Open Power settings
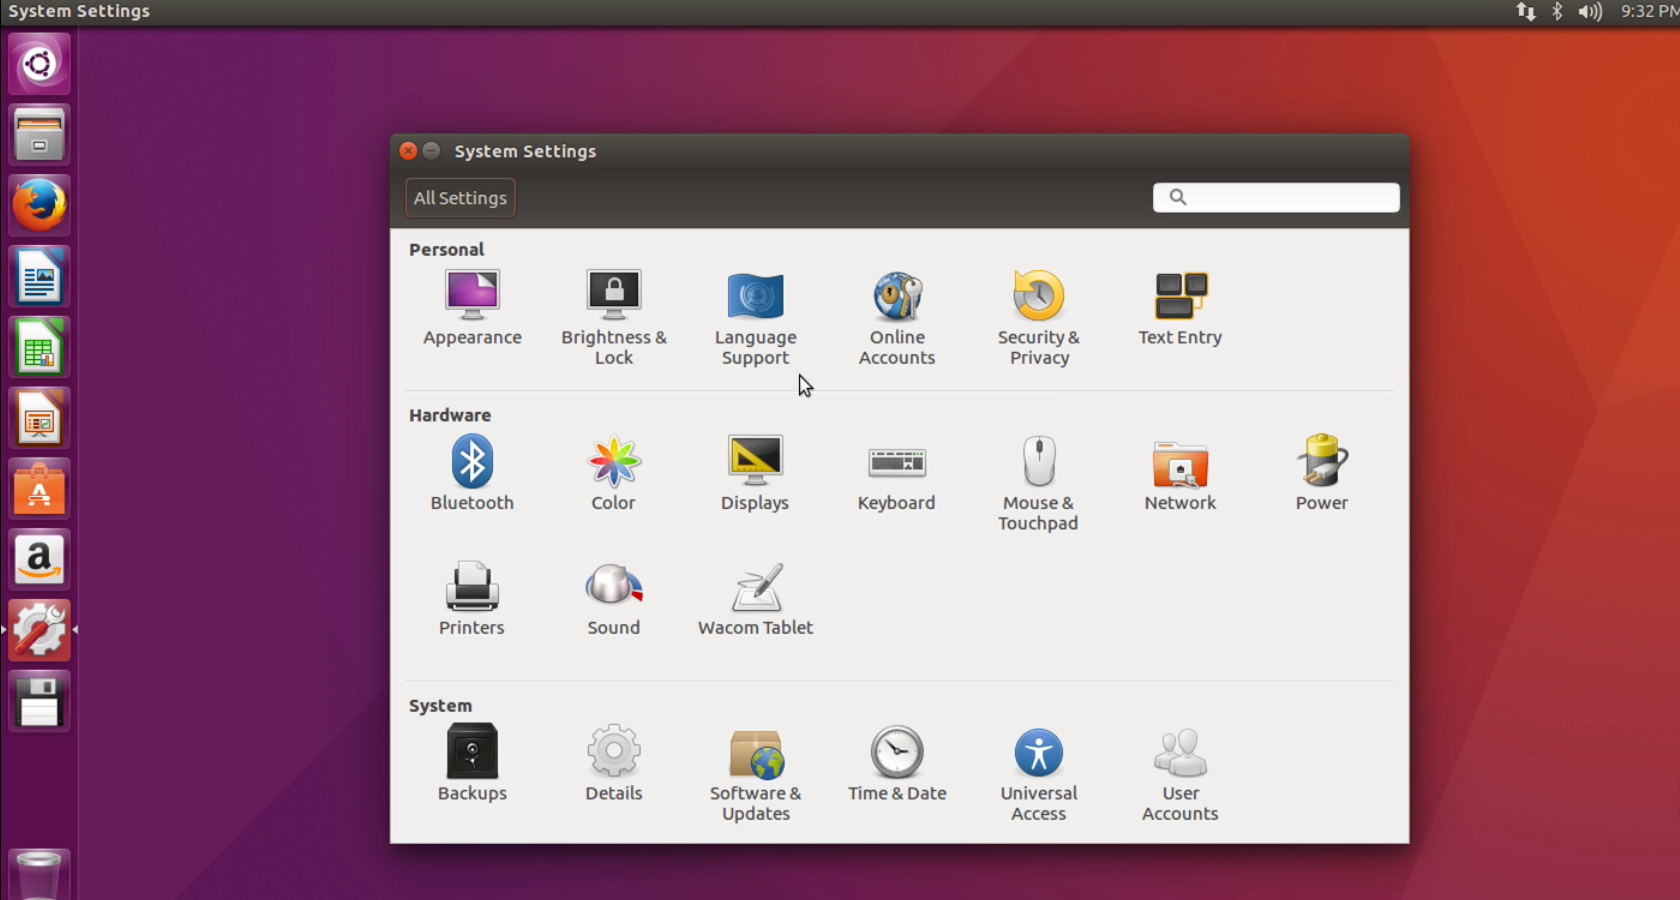Viewport: 1680px width, 900px height. (1322, 473)
